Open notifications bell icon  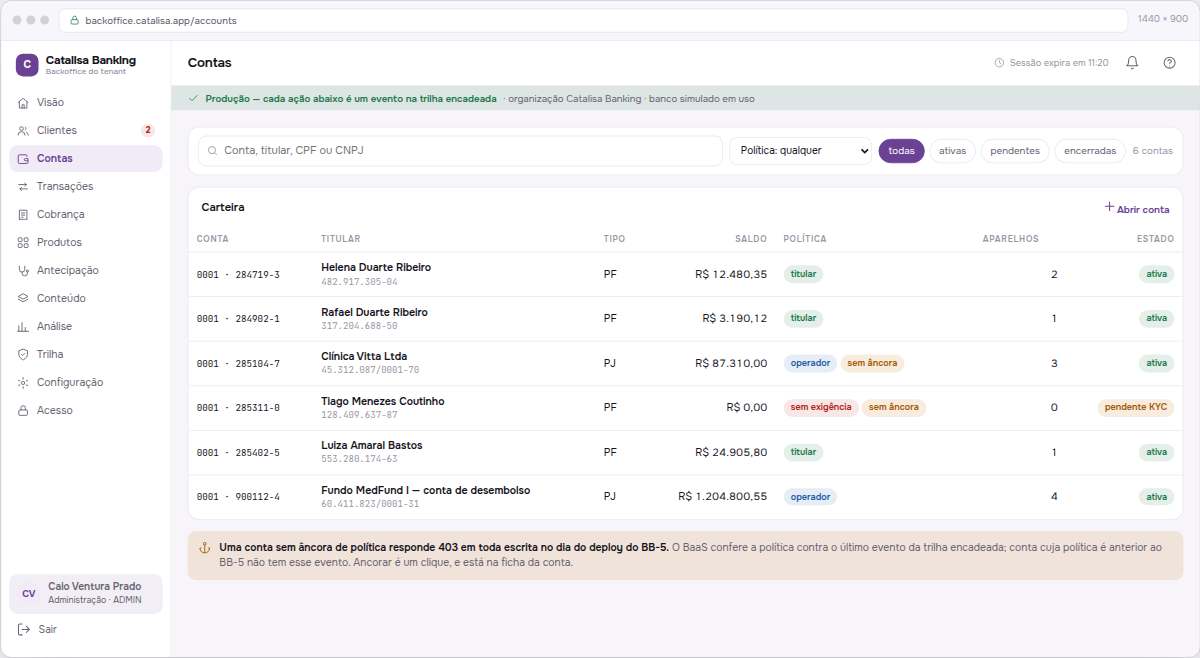point(1132,62)
